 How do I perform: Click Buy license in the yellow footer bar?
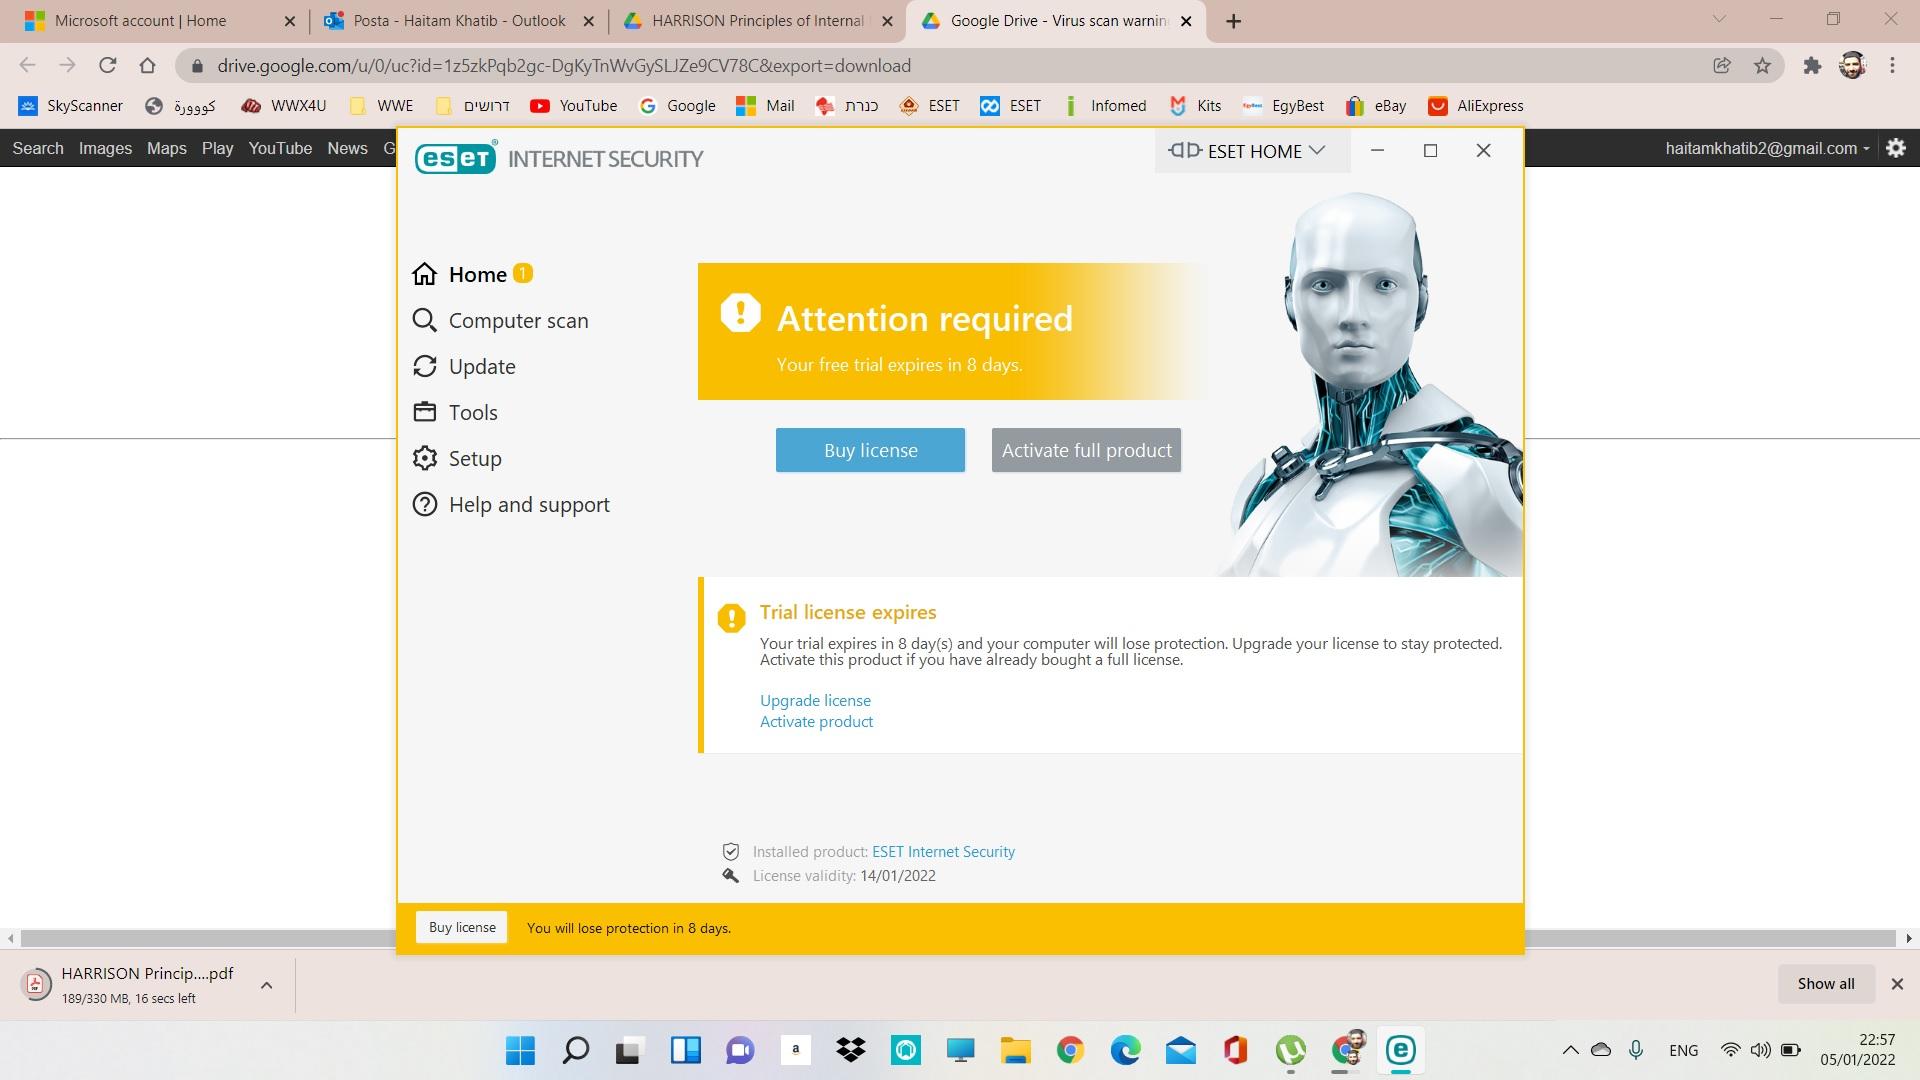coord(462,927)
